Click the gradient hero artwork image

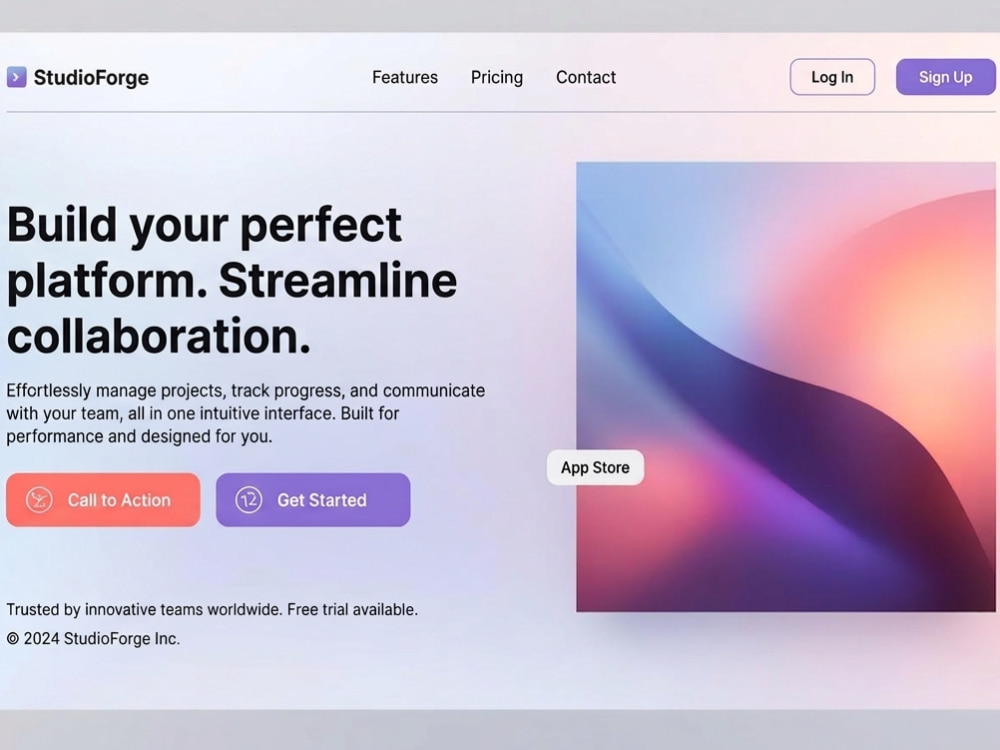(786, 387)
